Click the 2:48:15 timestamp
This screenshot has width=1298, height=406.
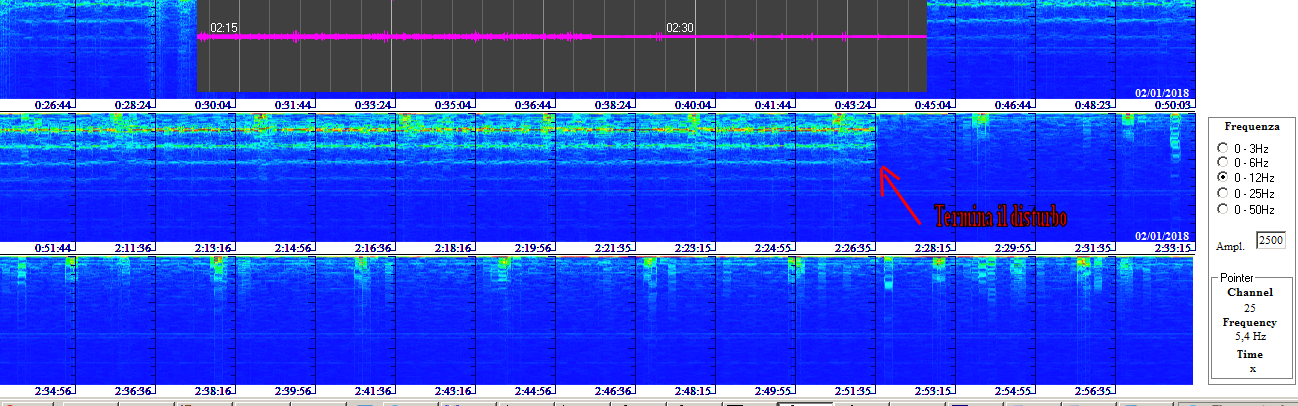693,390
